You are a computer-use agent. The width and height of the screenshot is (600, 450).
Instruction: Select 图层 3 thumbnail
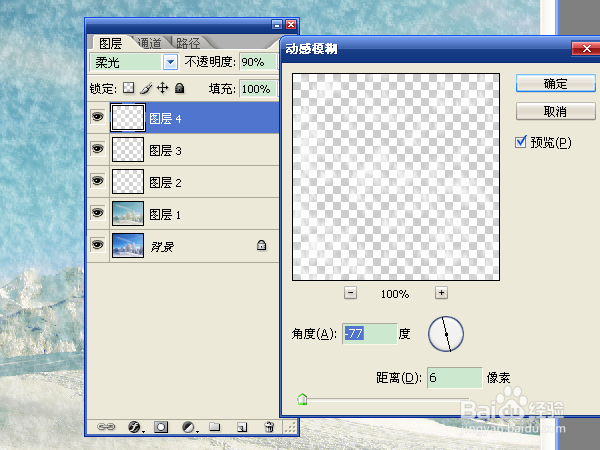tap(128, 149)
